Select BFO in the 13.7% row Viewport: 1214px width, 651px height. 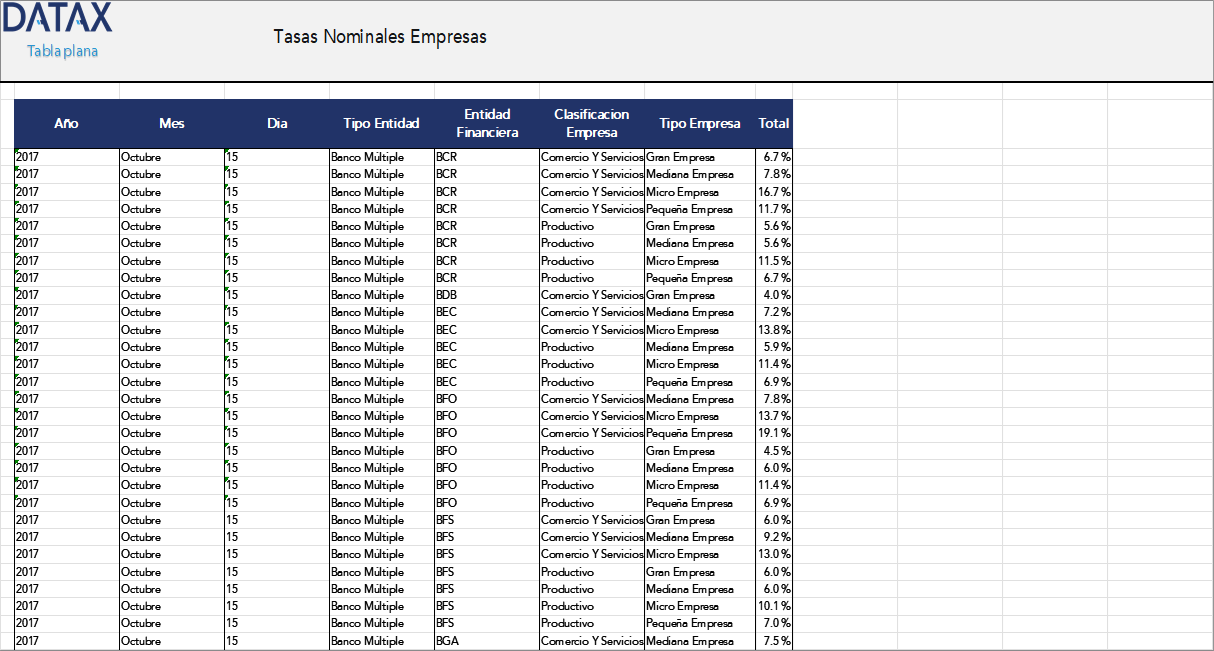(x=487, y=416)
